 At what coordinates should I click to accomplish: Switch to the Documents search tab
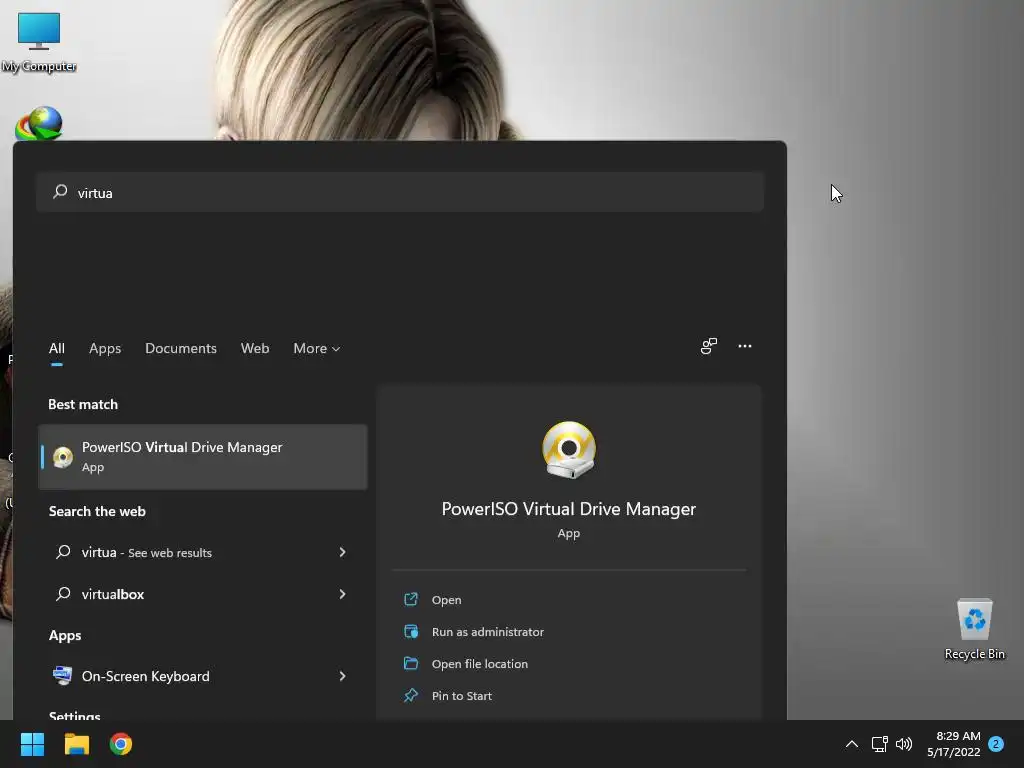181,349
